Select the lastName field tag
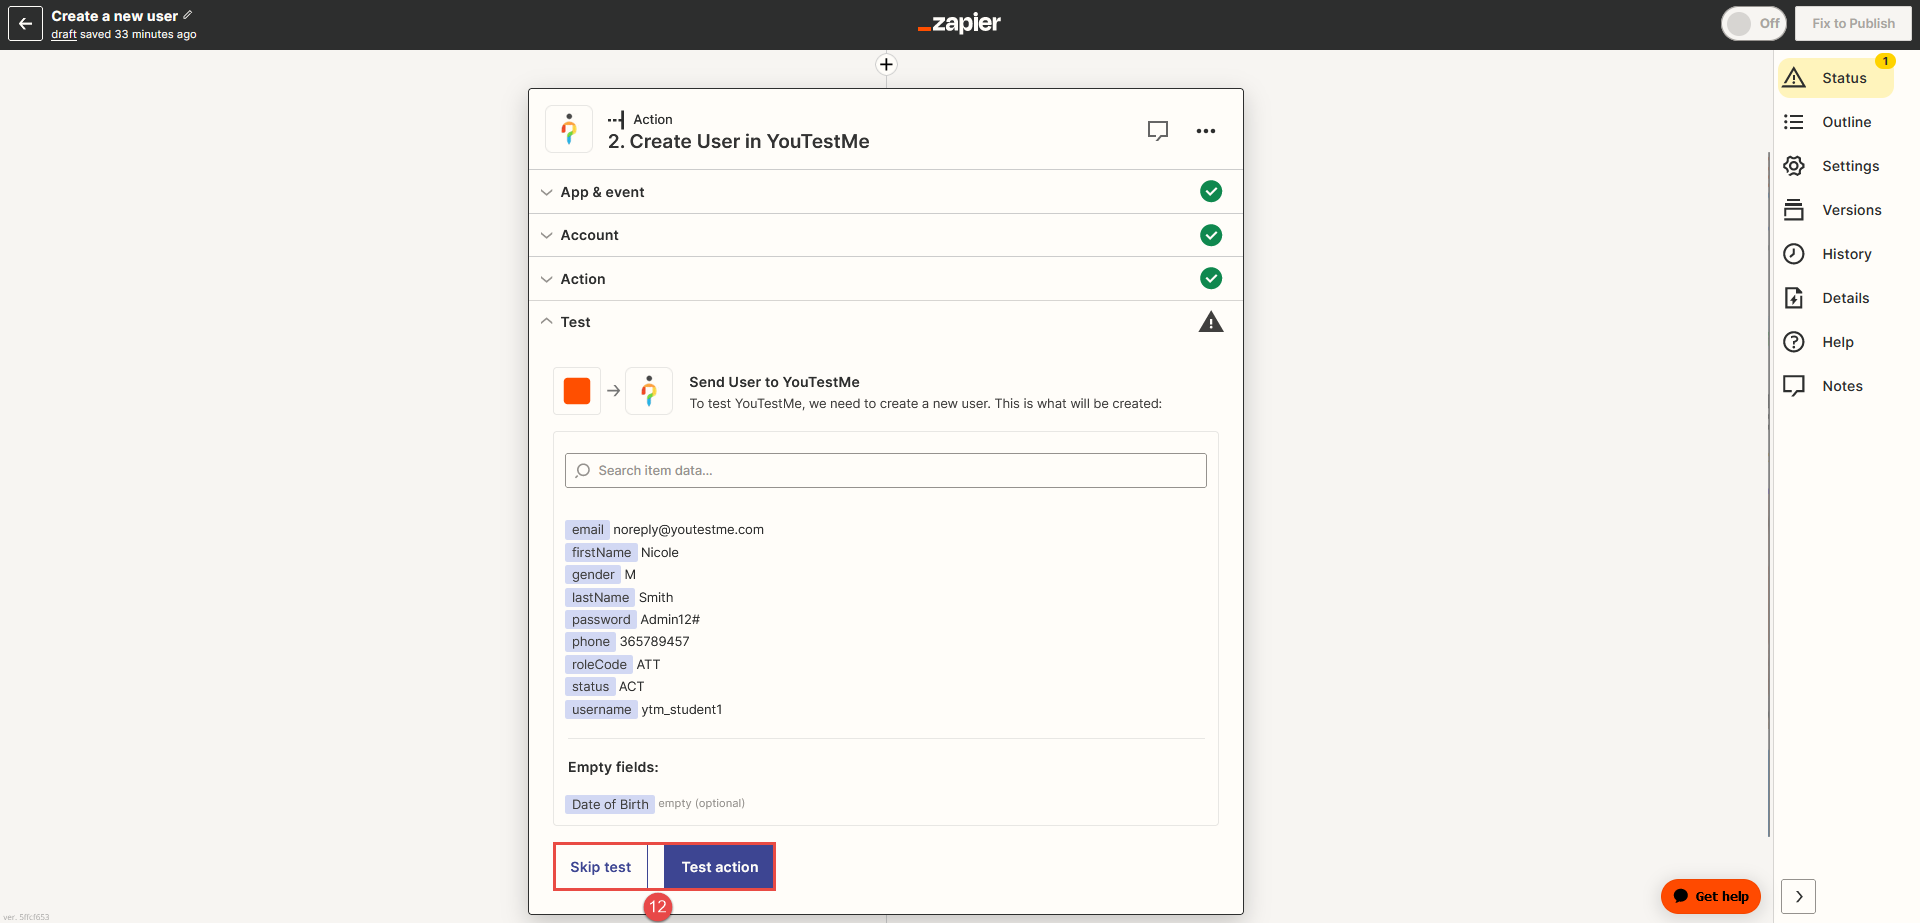The image size is (1920, 923). tap(600, 597)
